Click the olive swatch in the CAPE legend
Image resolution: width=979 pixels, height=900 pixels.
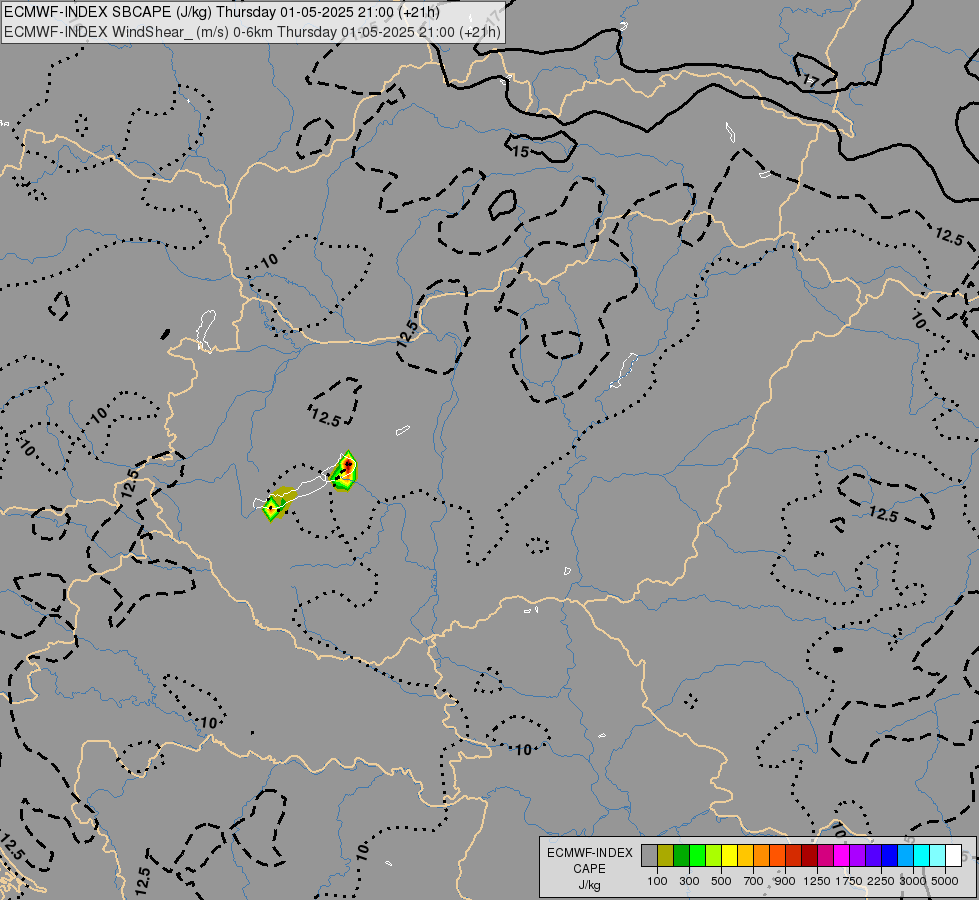pyautogui.click(x=665, y=855)
